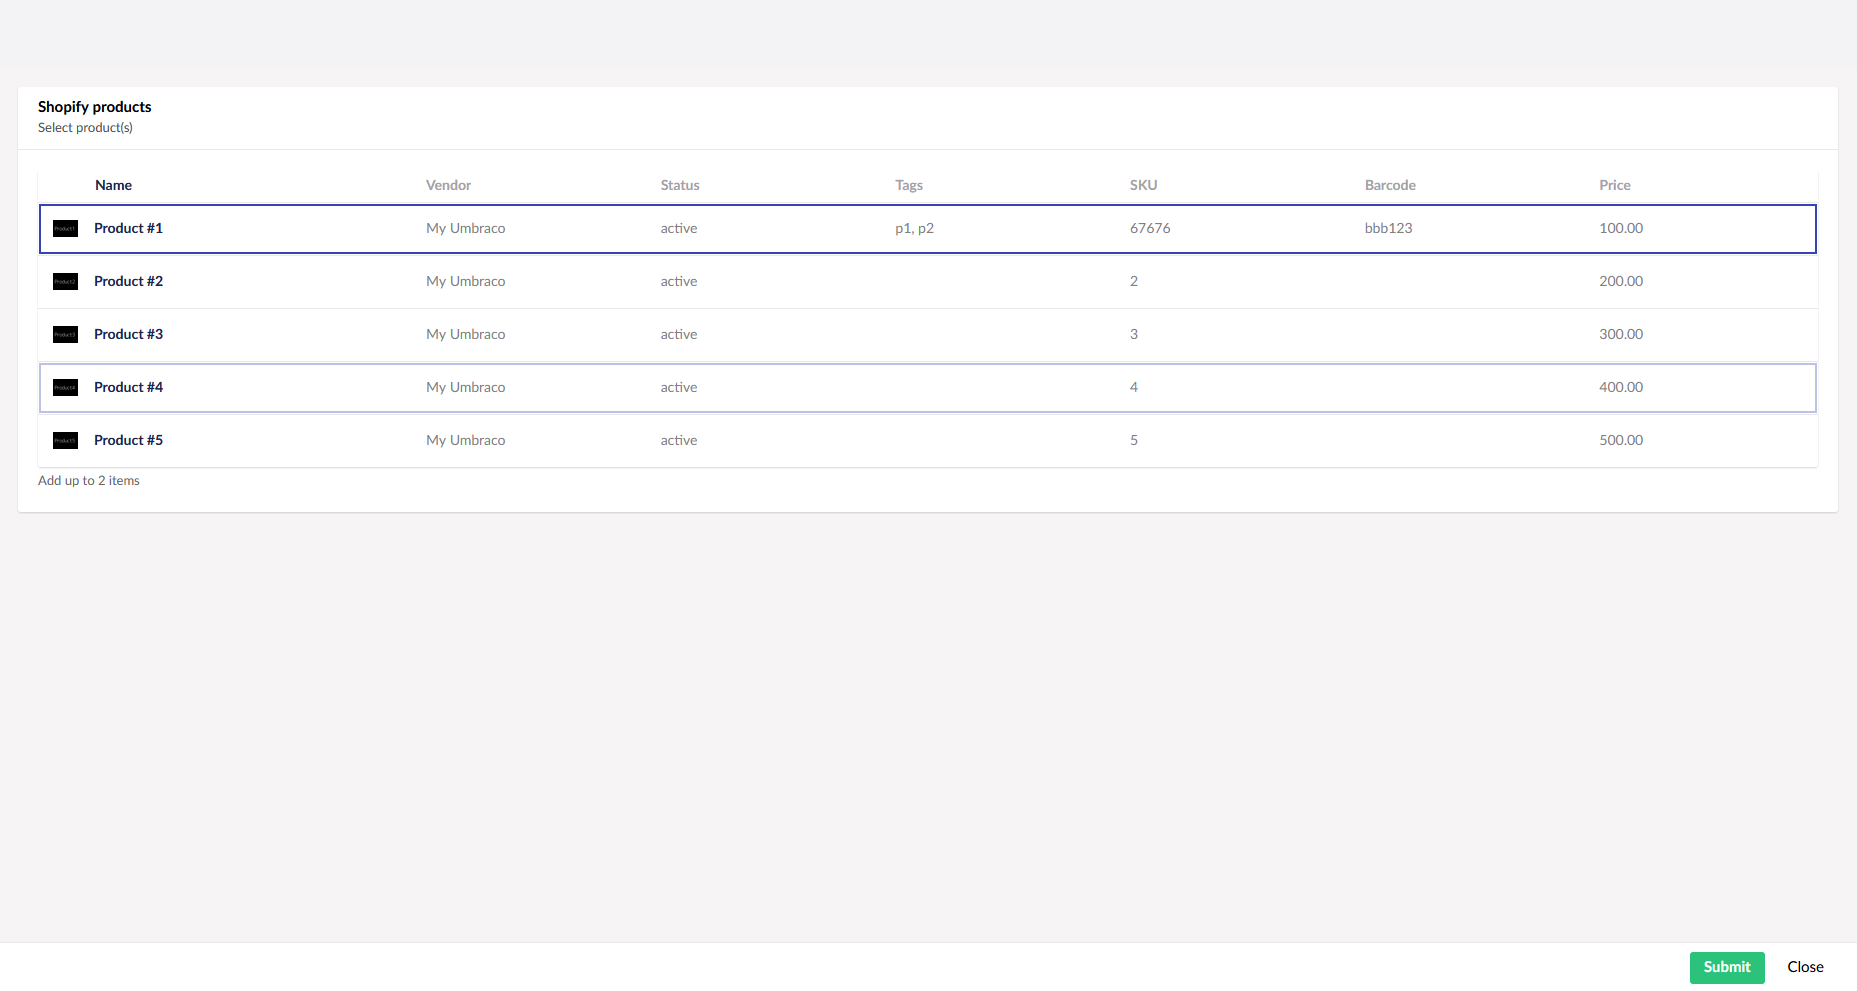Click the Product #3 thumbnail image
Screen dimensions: 1857x991
coord(65,335)
